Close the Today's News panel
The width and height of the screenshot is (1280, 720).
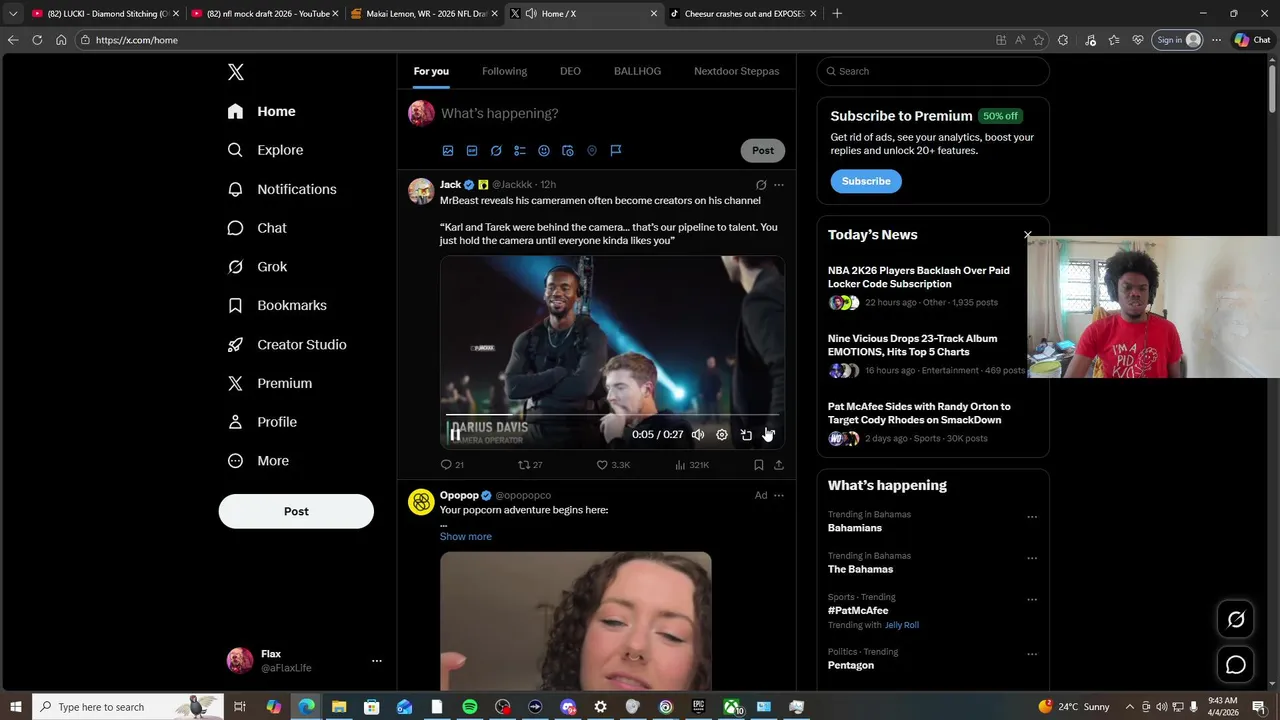click(x=1027, y=235)
